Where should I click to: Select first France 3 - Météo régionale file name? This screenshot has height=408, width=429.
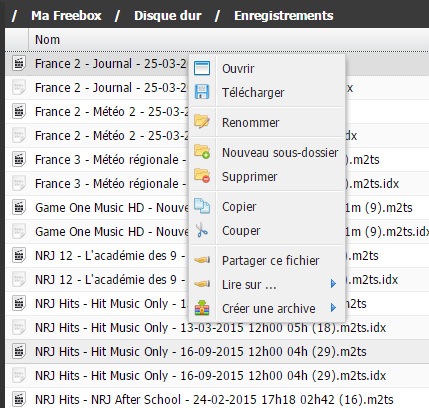(x=112, y=159)
